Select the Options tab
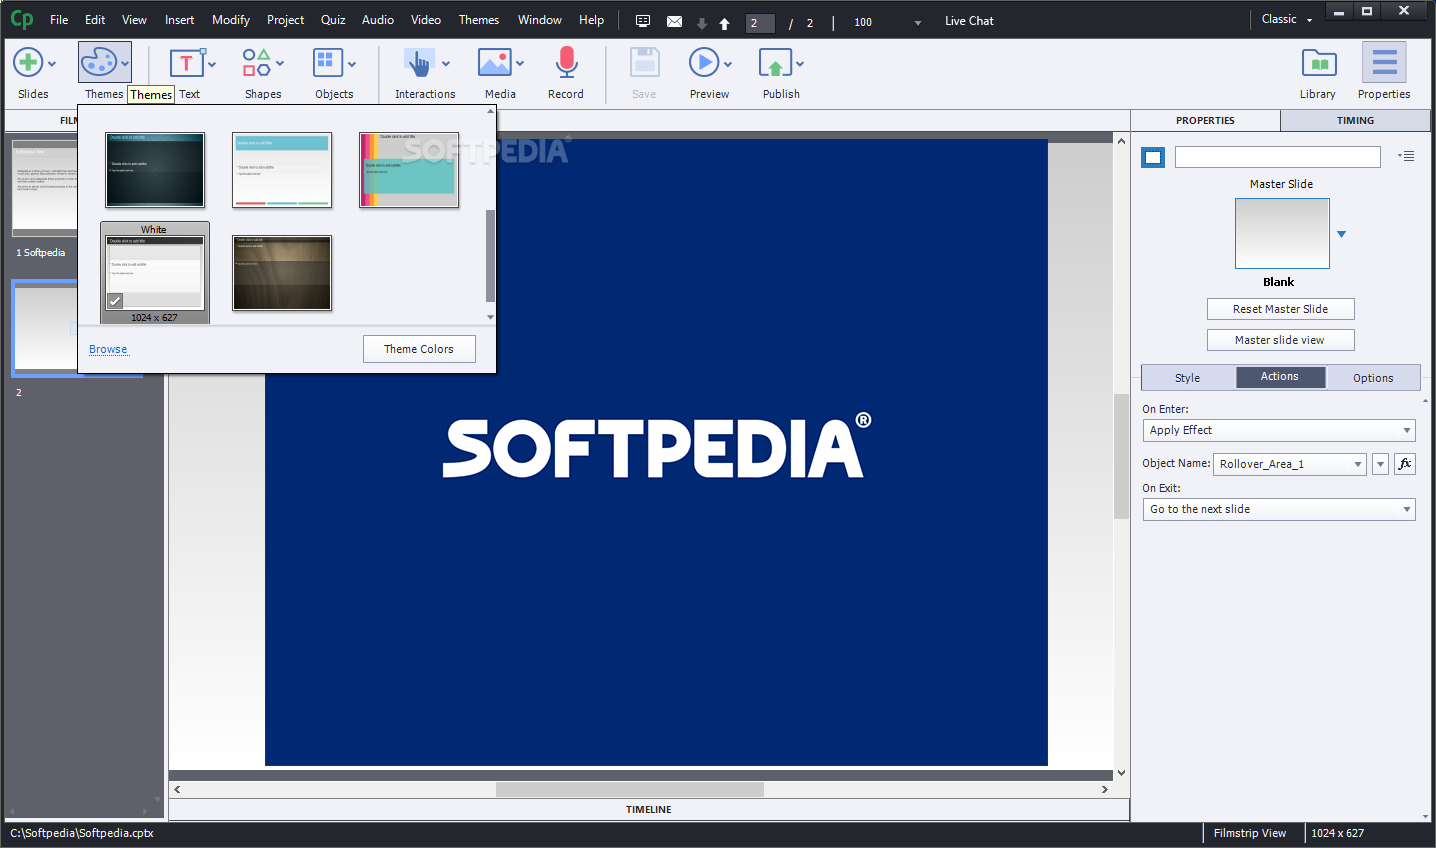The width and height of the screenshot is (1436, 848). [x=1373, y=378]
